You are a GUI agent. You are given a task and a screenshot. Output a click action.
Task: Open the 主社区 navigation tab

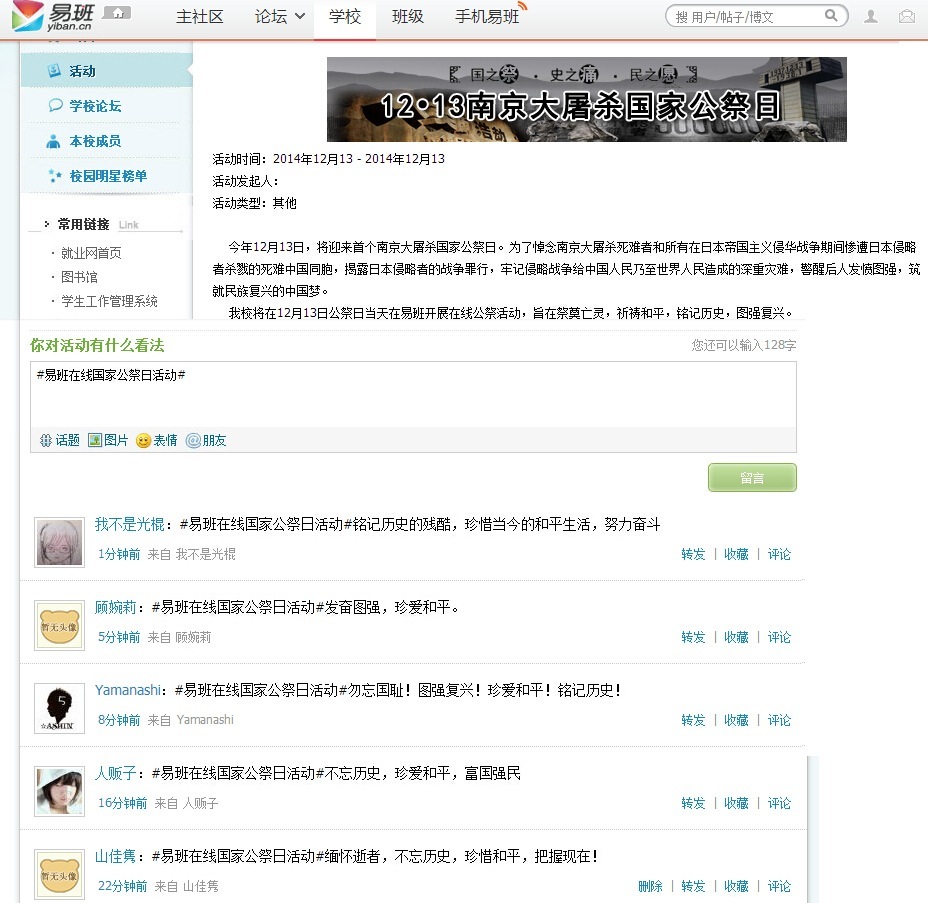pyautogui.click(x=200, y=17)
